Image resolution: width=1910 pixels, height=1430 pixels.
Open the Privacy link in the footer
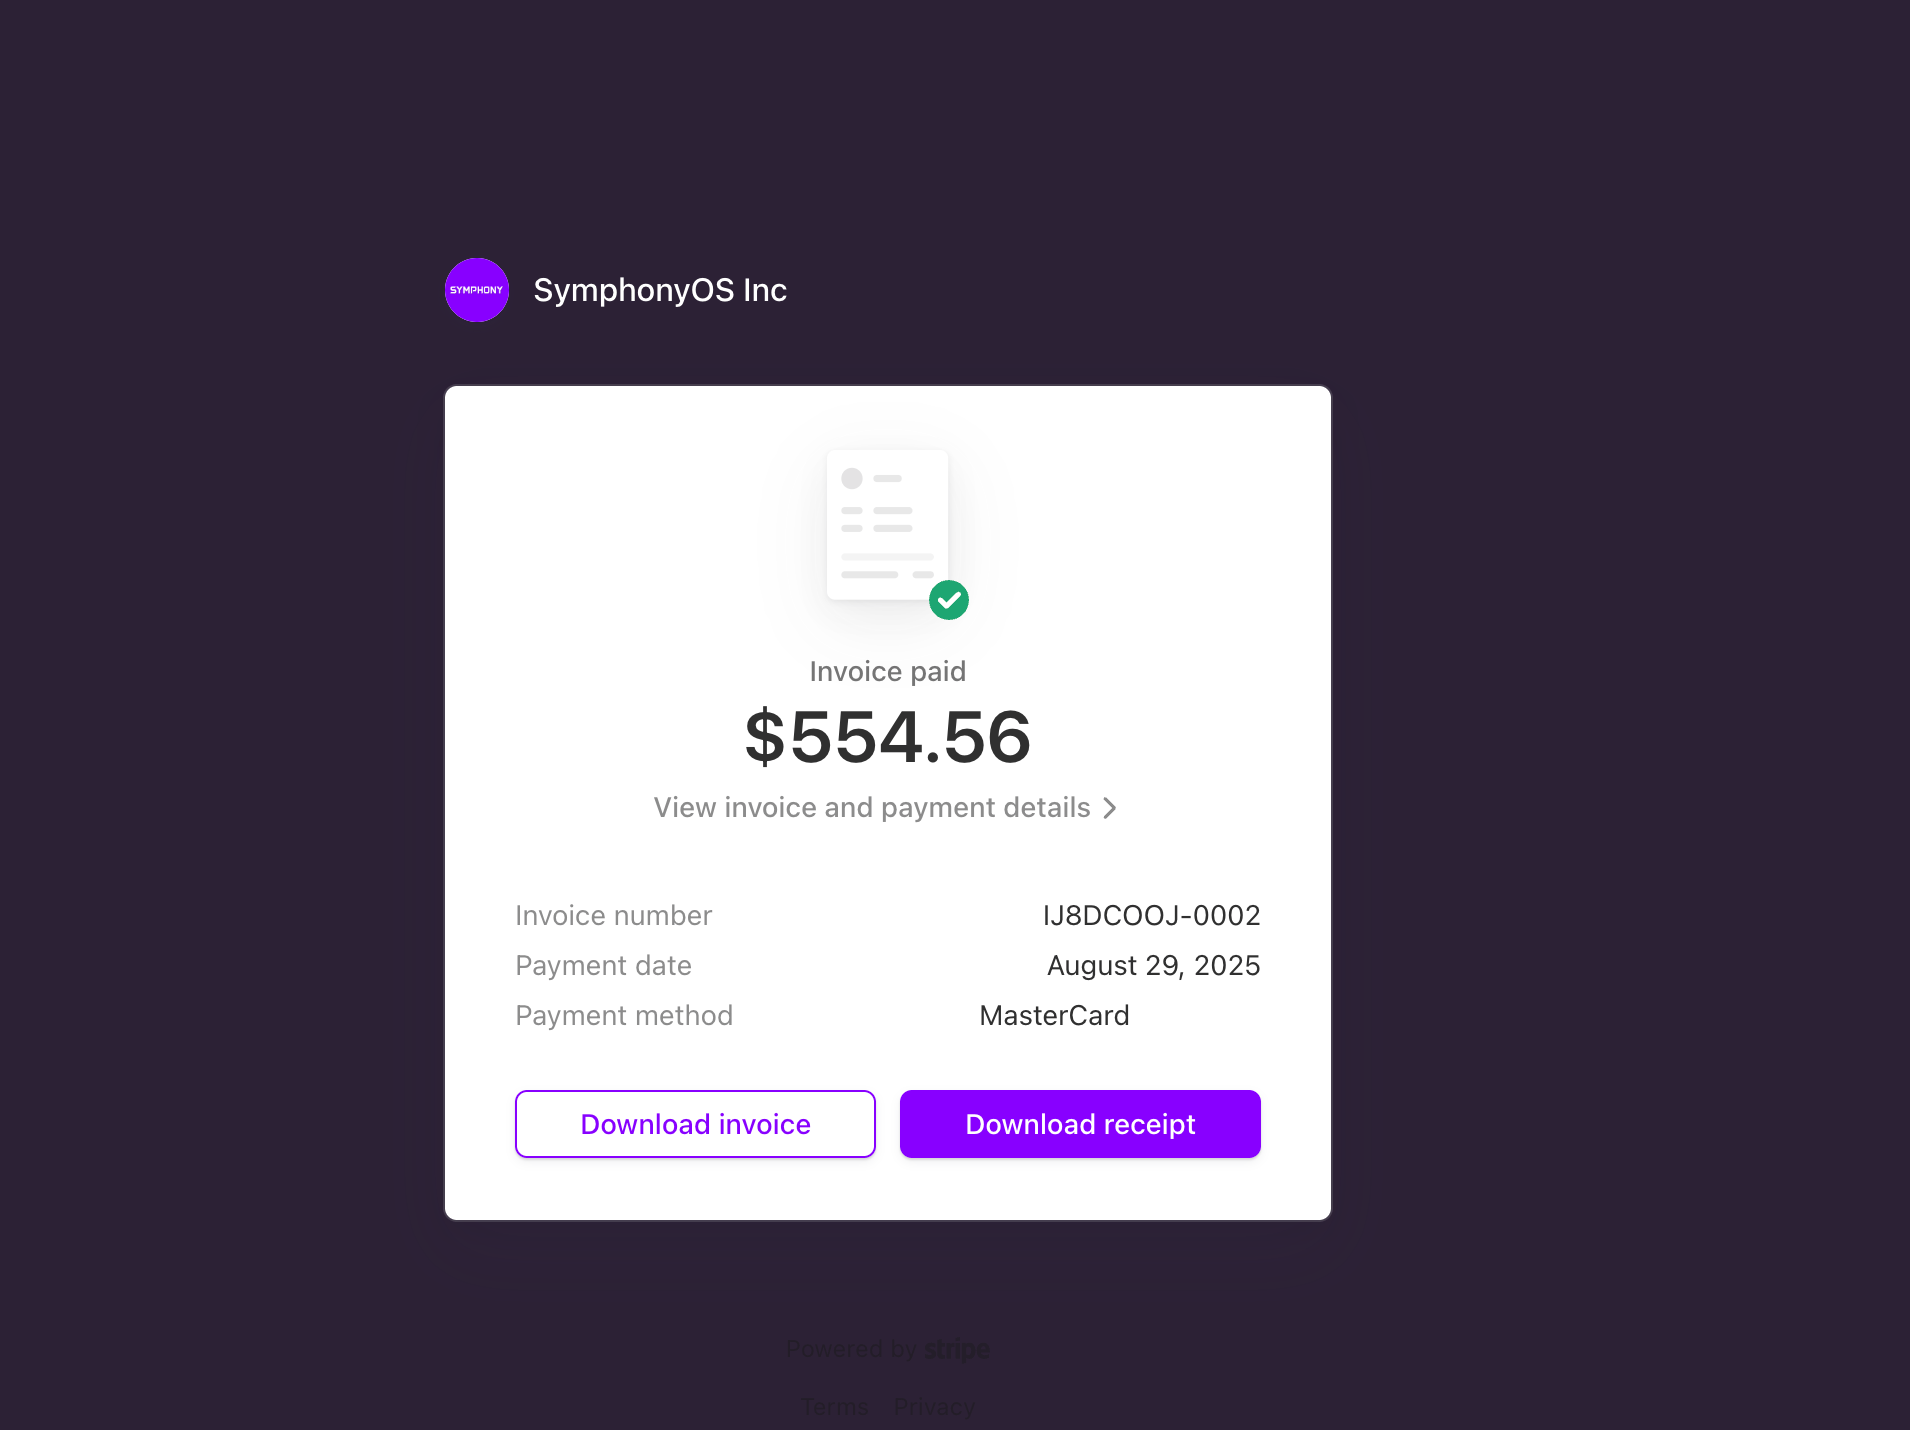click(934, 1407)
